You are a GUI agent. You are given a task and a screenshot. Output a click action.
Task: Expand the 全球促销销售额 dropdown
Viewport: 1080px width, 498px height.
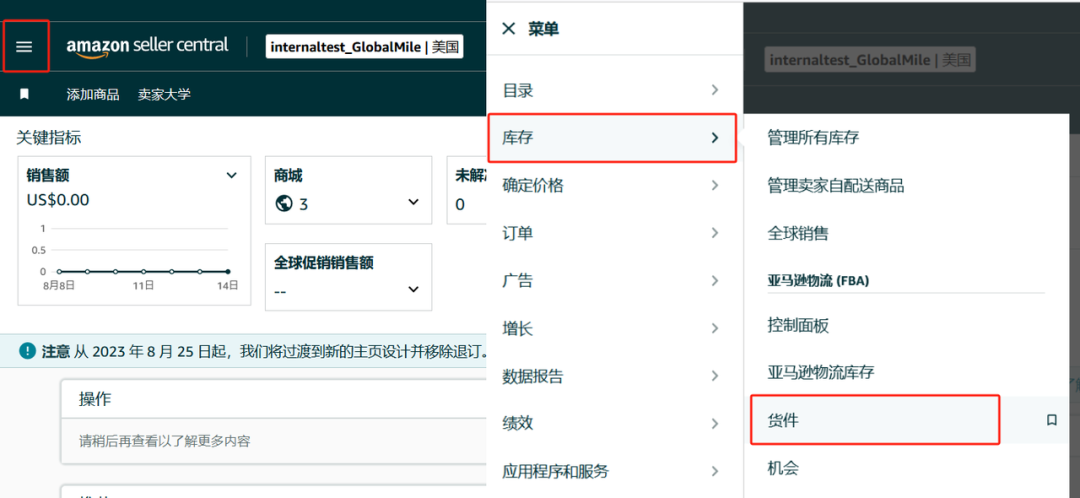tap(413, 289)
